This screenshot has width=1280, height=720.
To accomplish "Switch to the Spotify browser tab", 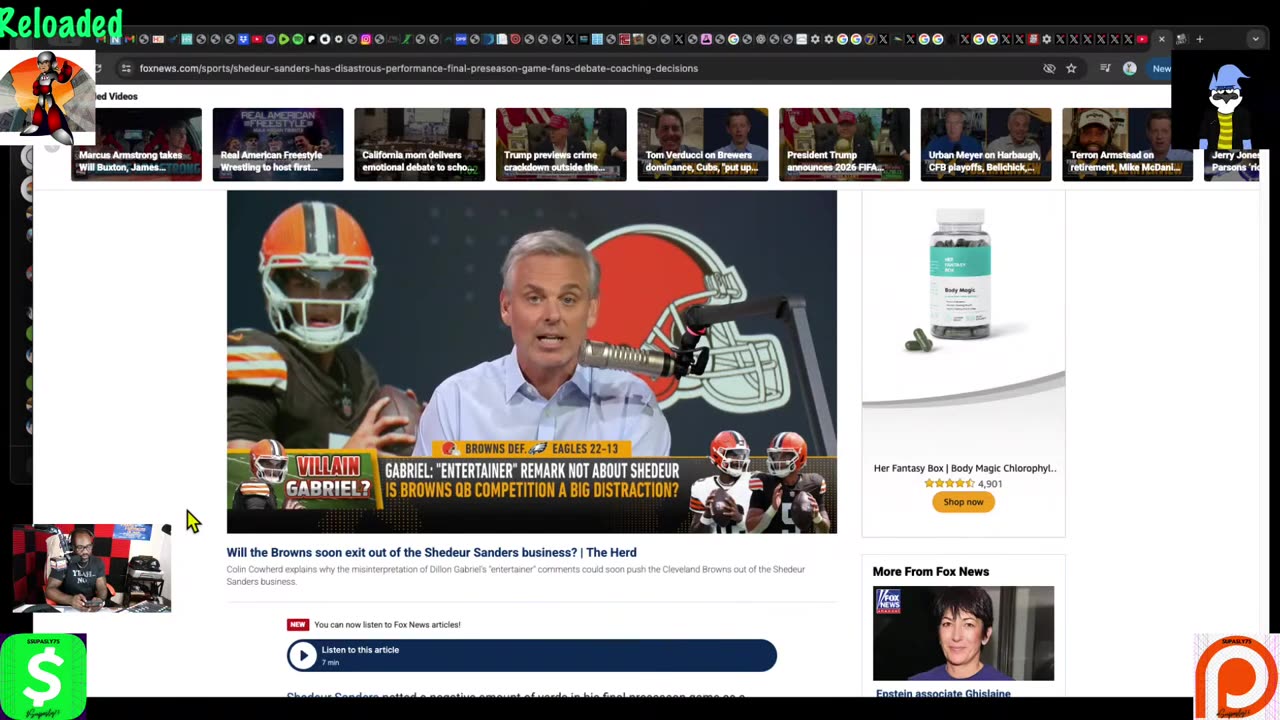I will click(297, 39).
